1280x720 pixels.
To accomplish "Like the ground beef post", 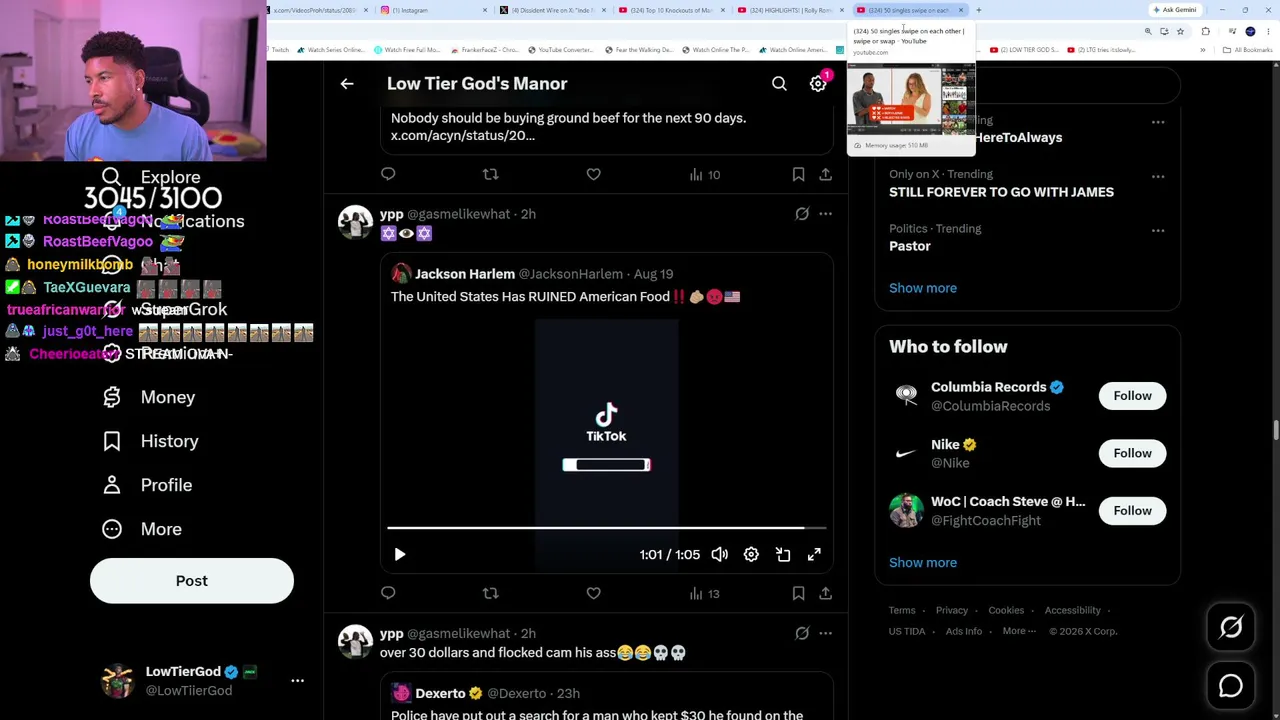I will (x=593, y=174).
